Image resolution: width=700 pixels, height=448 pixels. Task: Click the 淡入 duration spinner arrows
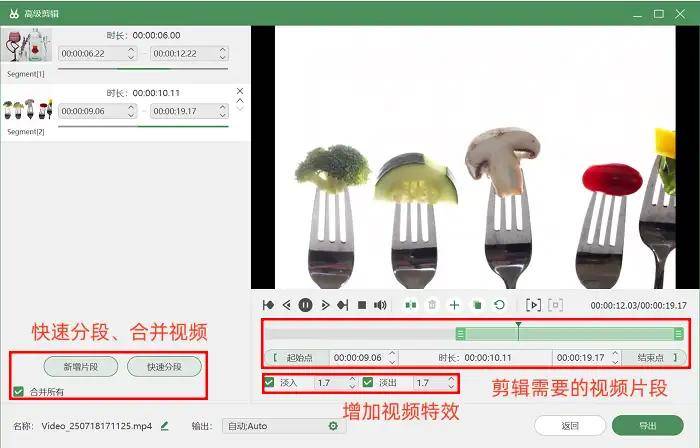click(351, 383)
